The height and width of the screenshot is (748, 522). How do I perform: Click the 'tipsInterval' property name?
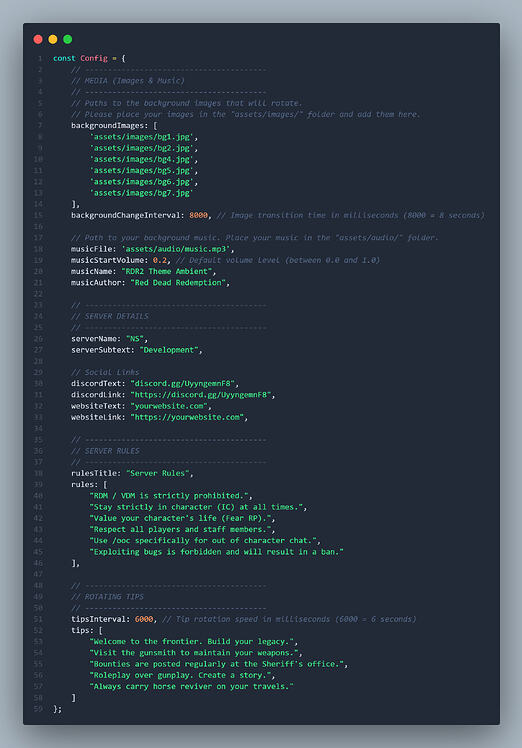(x=98, y=619)
